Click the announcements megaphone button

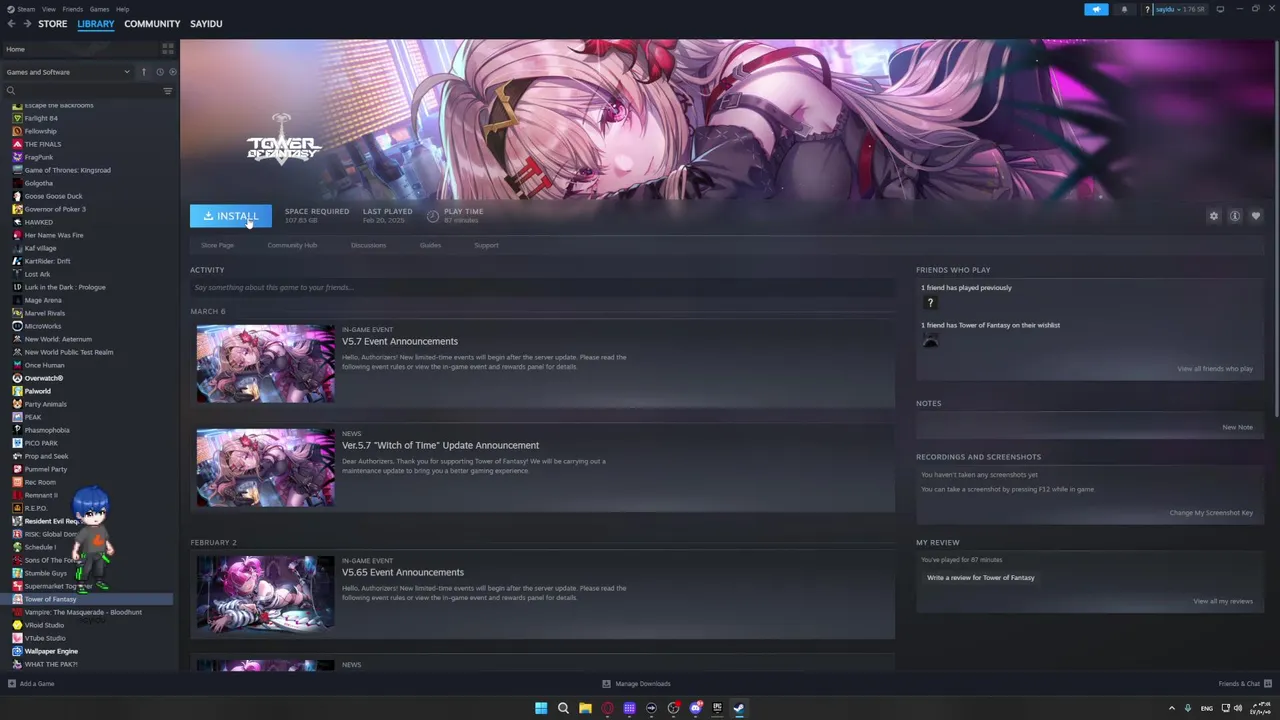(x=1096, y=9)
